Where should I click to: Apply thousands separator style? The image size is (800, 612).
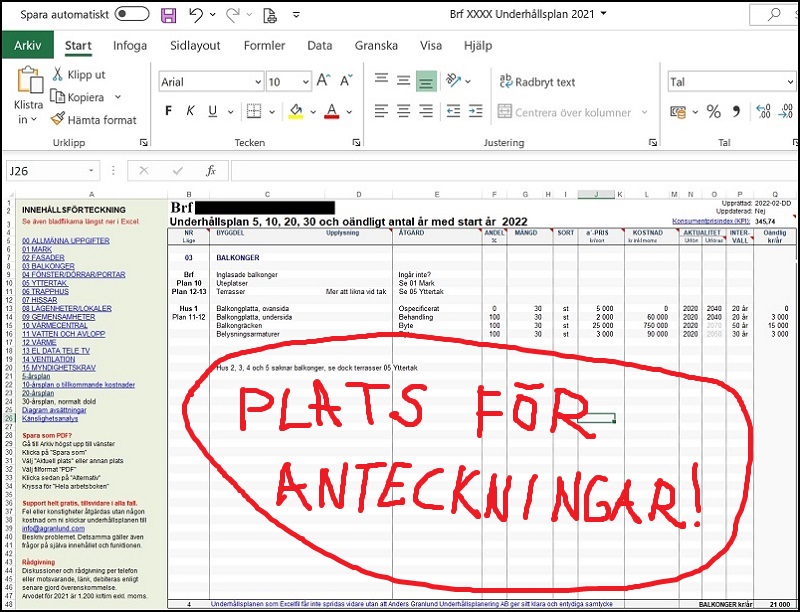736,112
